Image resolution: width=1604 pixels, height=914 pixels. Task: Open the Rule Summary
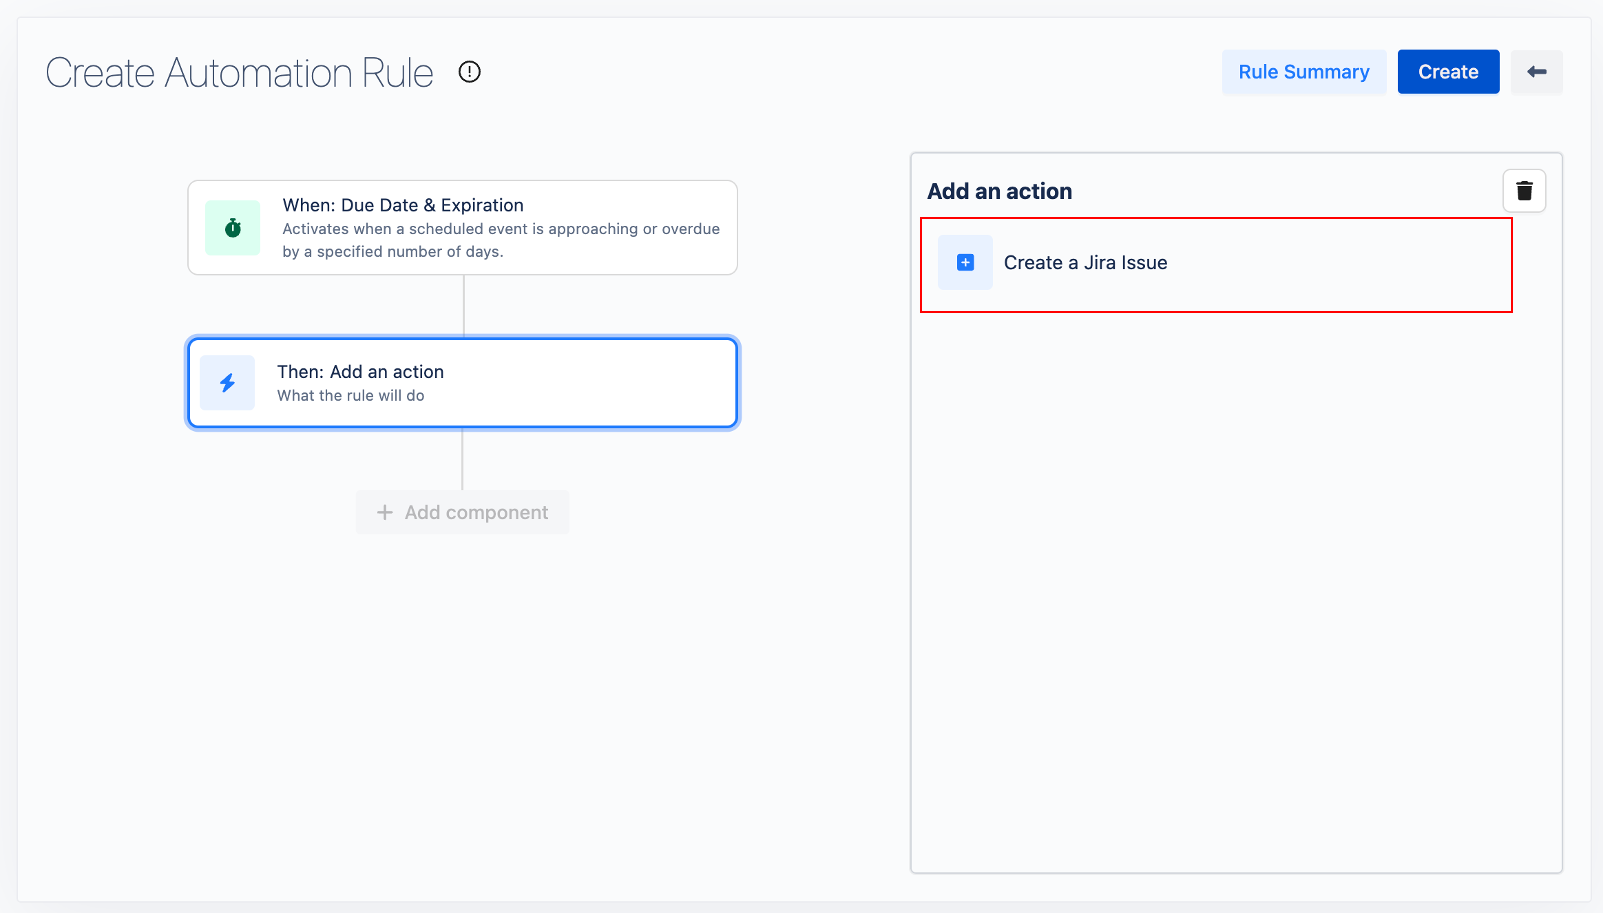[x=1303, y=72]
